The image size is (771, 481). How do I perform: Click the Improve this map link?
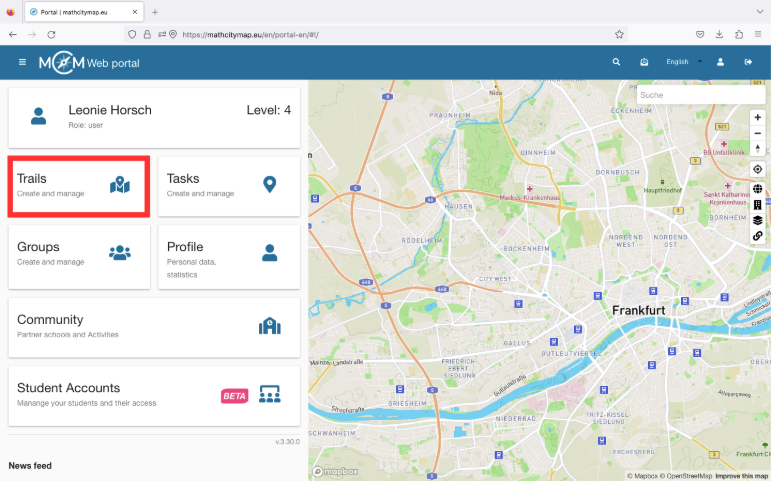[x=741, y=476]
